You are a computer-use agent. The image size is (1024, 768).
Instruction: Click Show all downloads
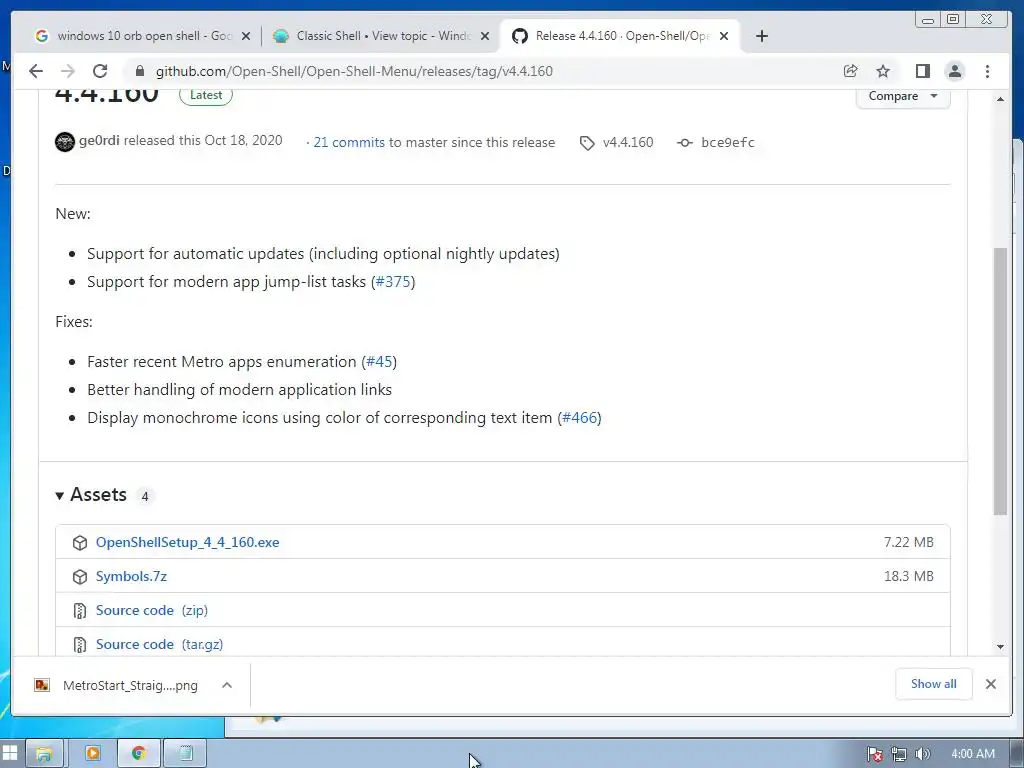(x=934, y=684)
